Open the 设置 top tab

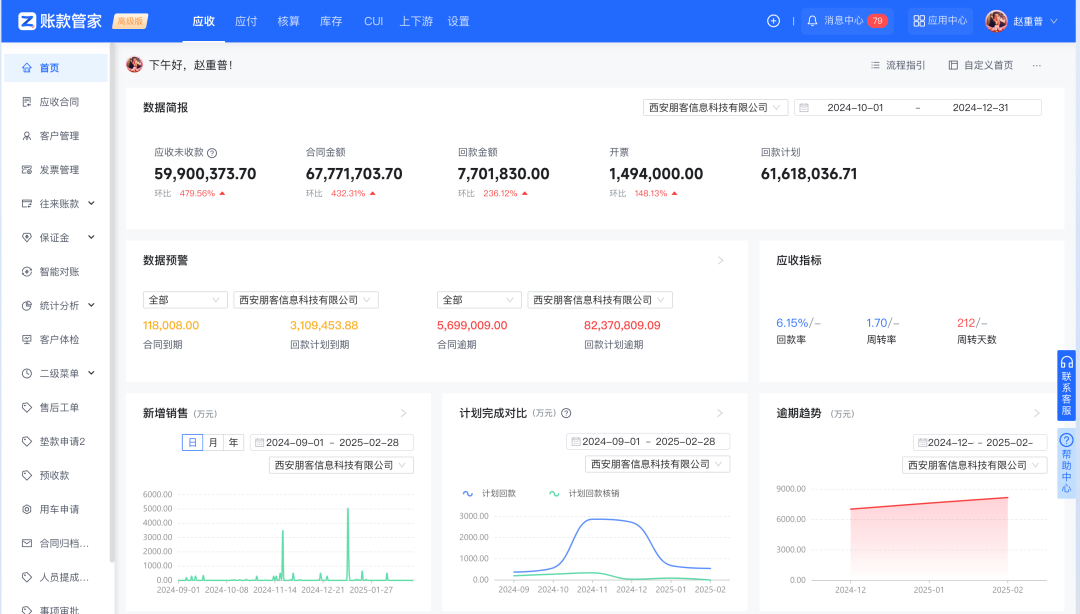(459, 21)
